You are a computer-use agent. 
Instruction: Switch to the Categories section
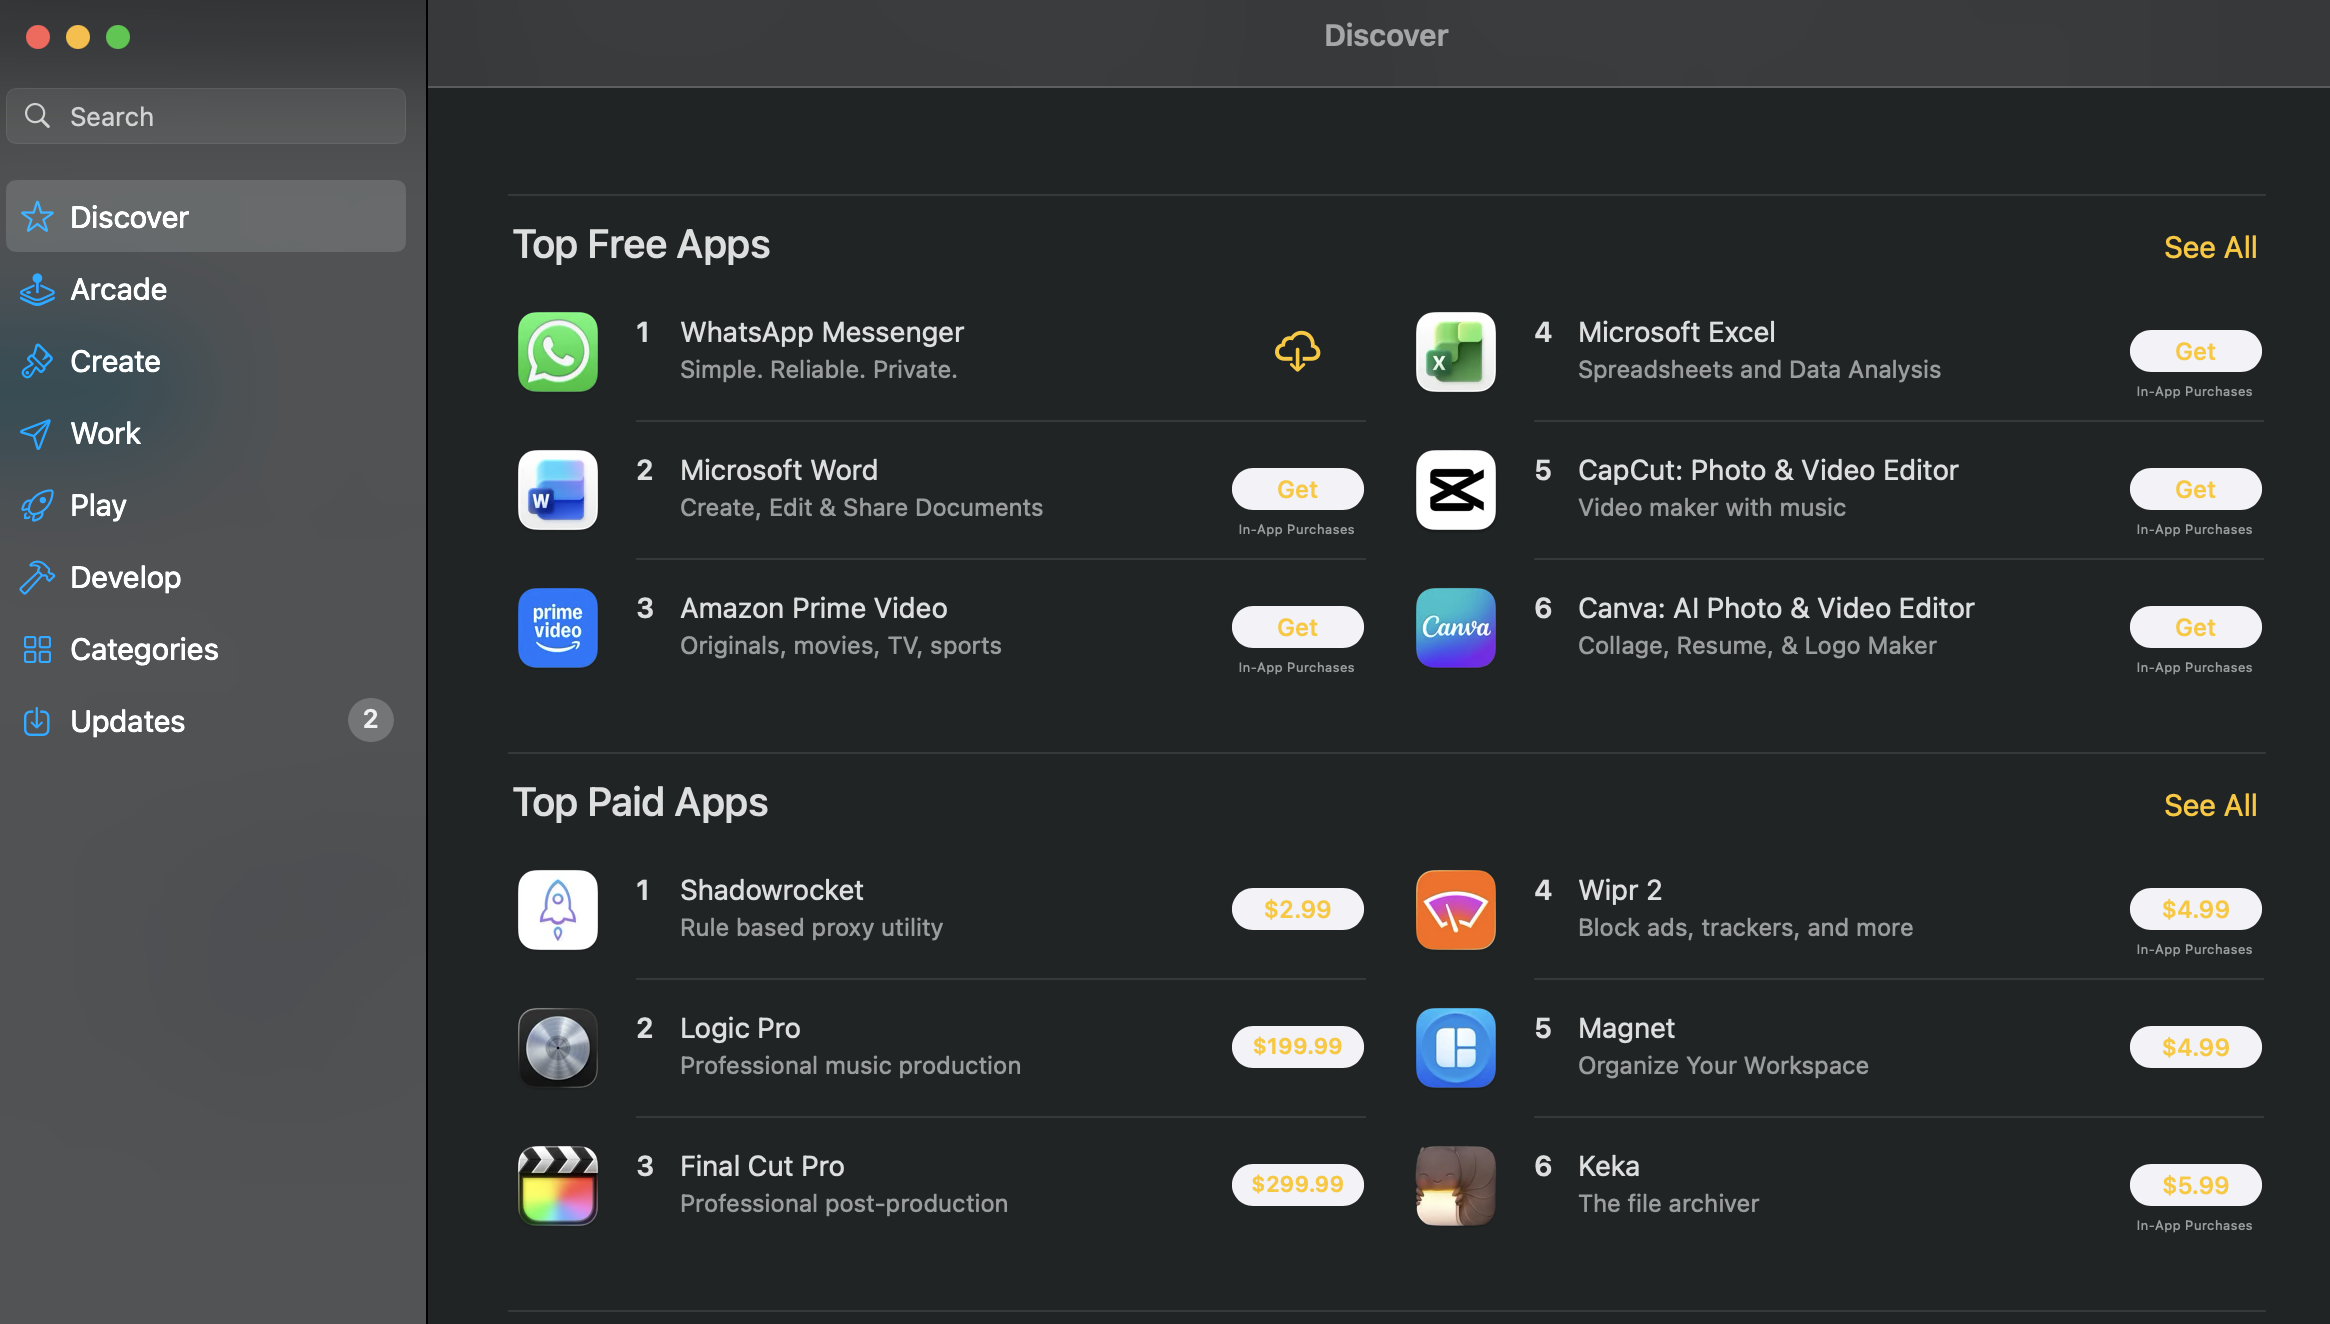tap(143, 649)
